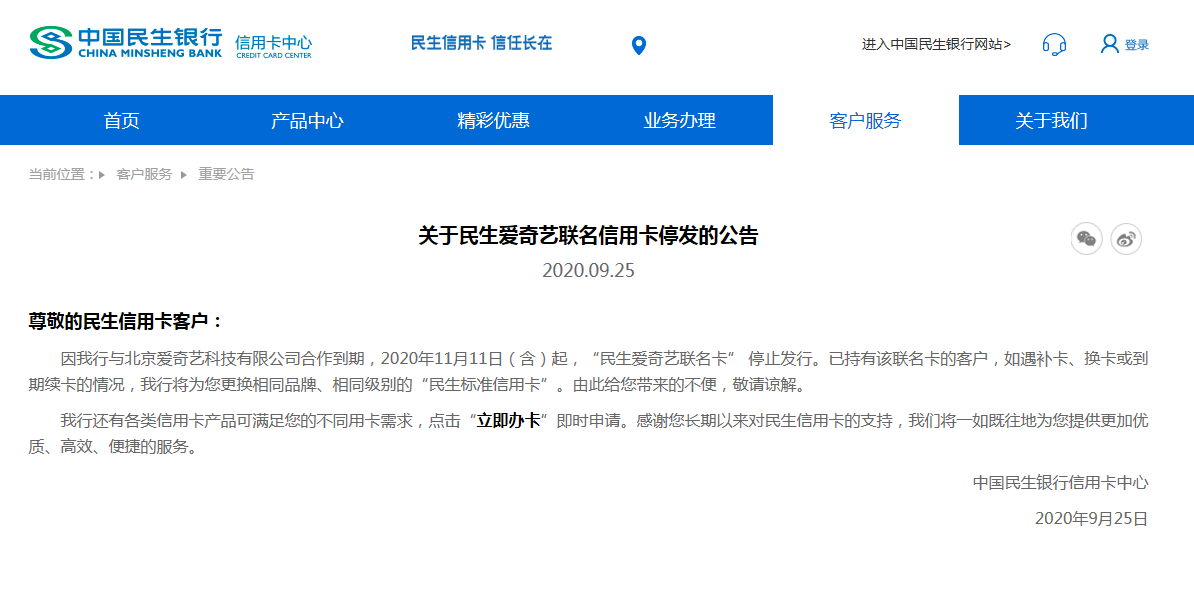Click the China Minsheng Bank logo
Screen dimensions: 1194x594
126,43
